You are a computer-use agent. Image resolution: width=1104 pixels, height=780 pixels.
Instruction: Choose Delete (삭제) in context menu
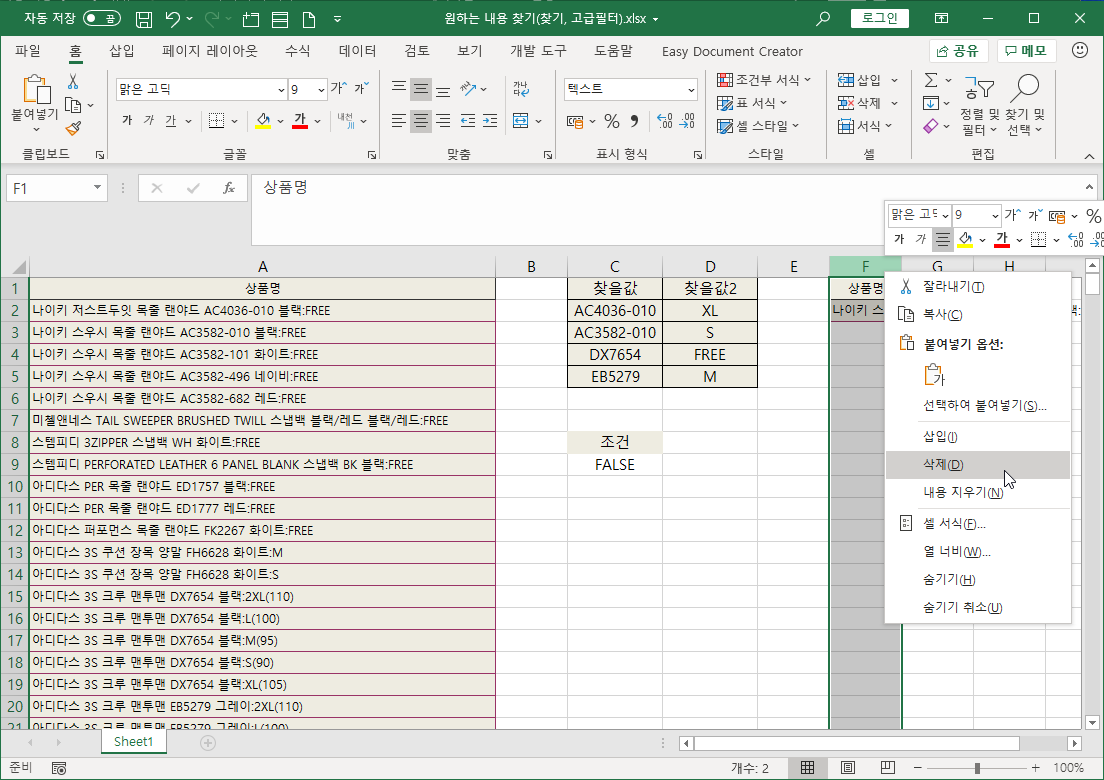977,465
